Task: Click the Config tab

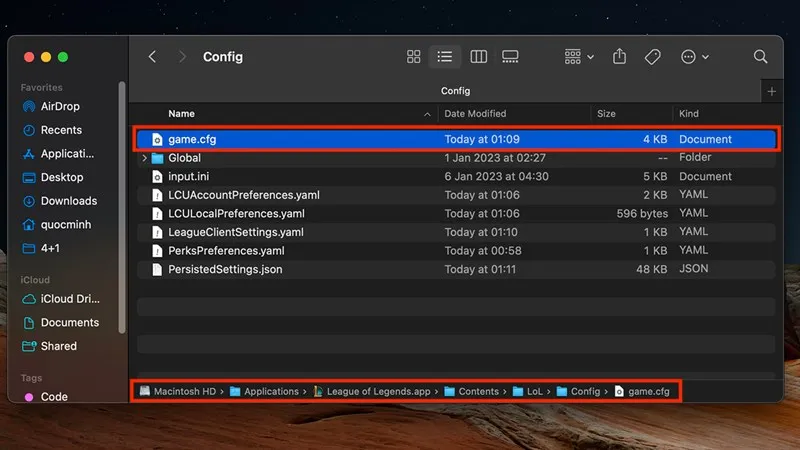Action: [x=455, y=91]
